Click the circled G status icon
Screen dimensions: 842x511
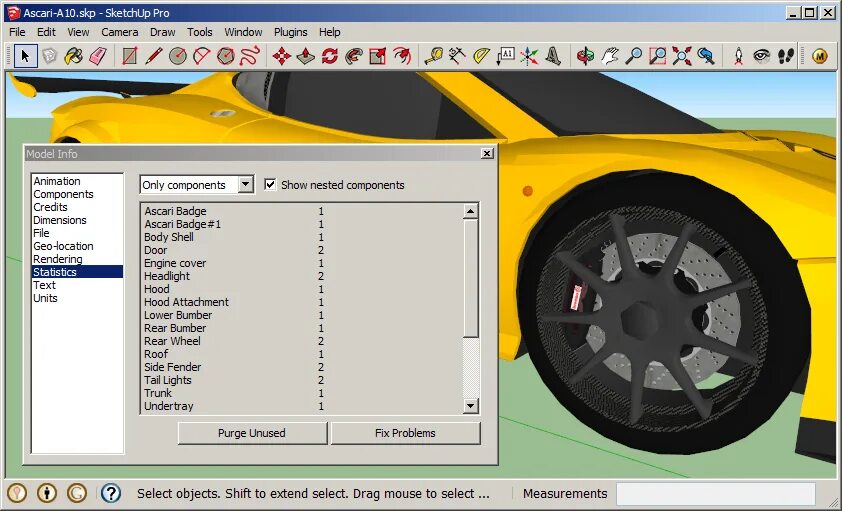[x=77, y=493]
